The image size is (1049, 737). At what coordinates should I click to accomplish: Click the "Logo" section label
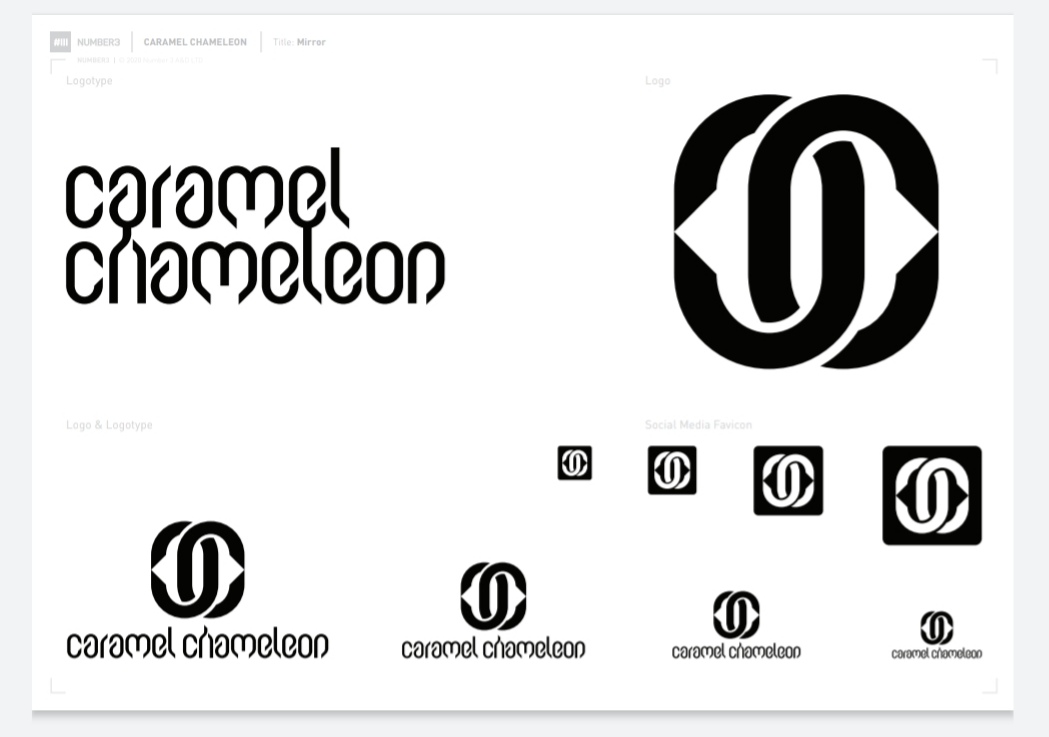coord(658,81)
